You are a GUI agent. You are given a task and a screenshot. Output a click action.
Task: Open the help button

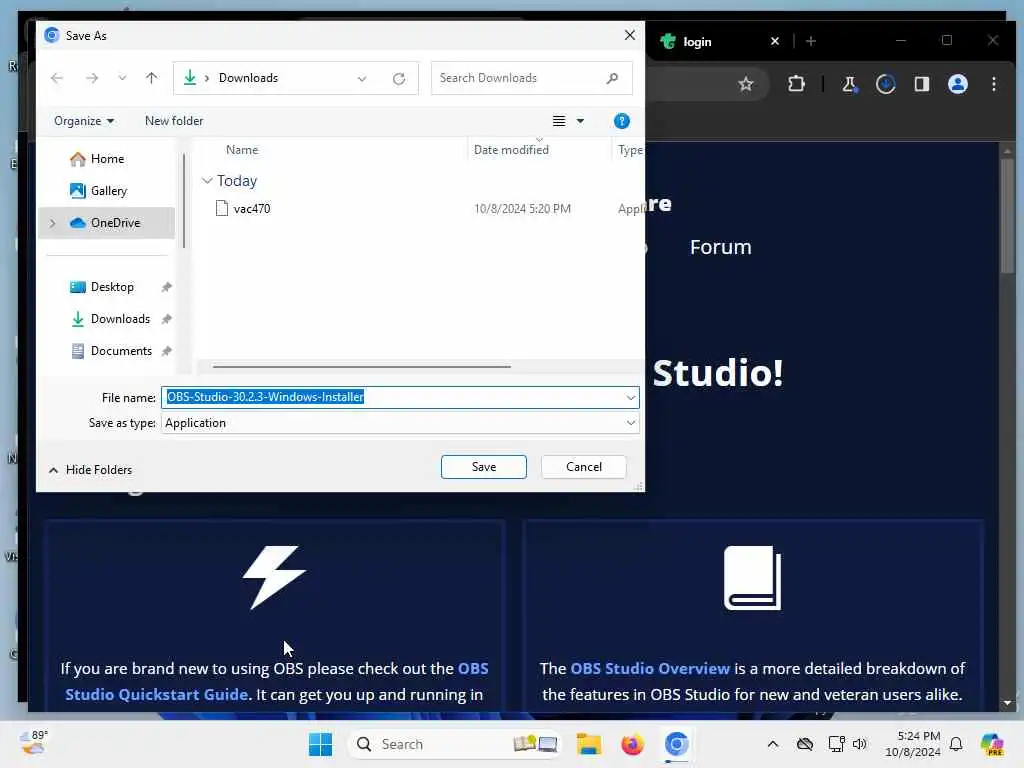point(622,121)
